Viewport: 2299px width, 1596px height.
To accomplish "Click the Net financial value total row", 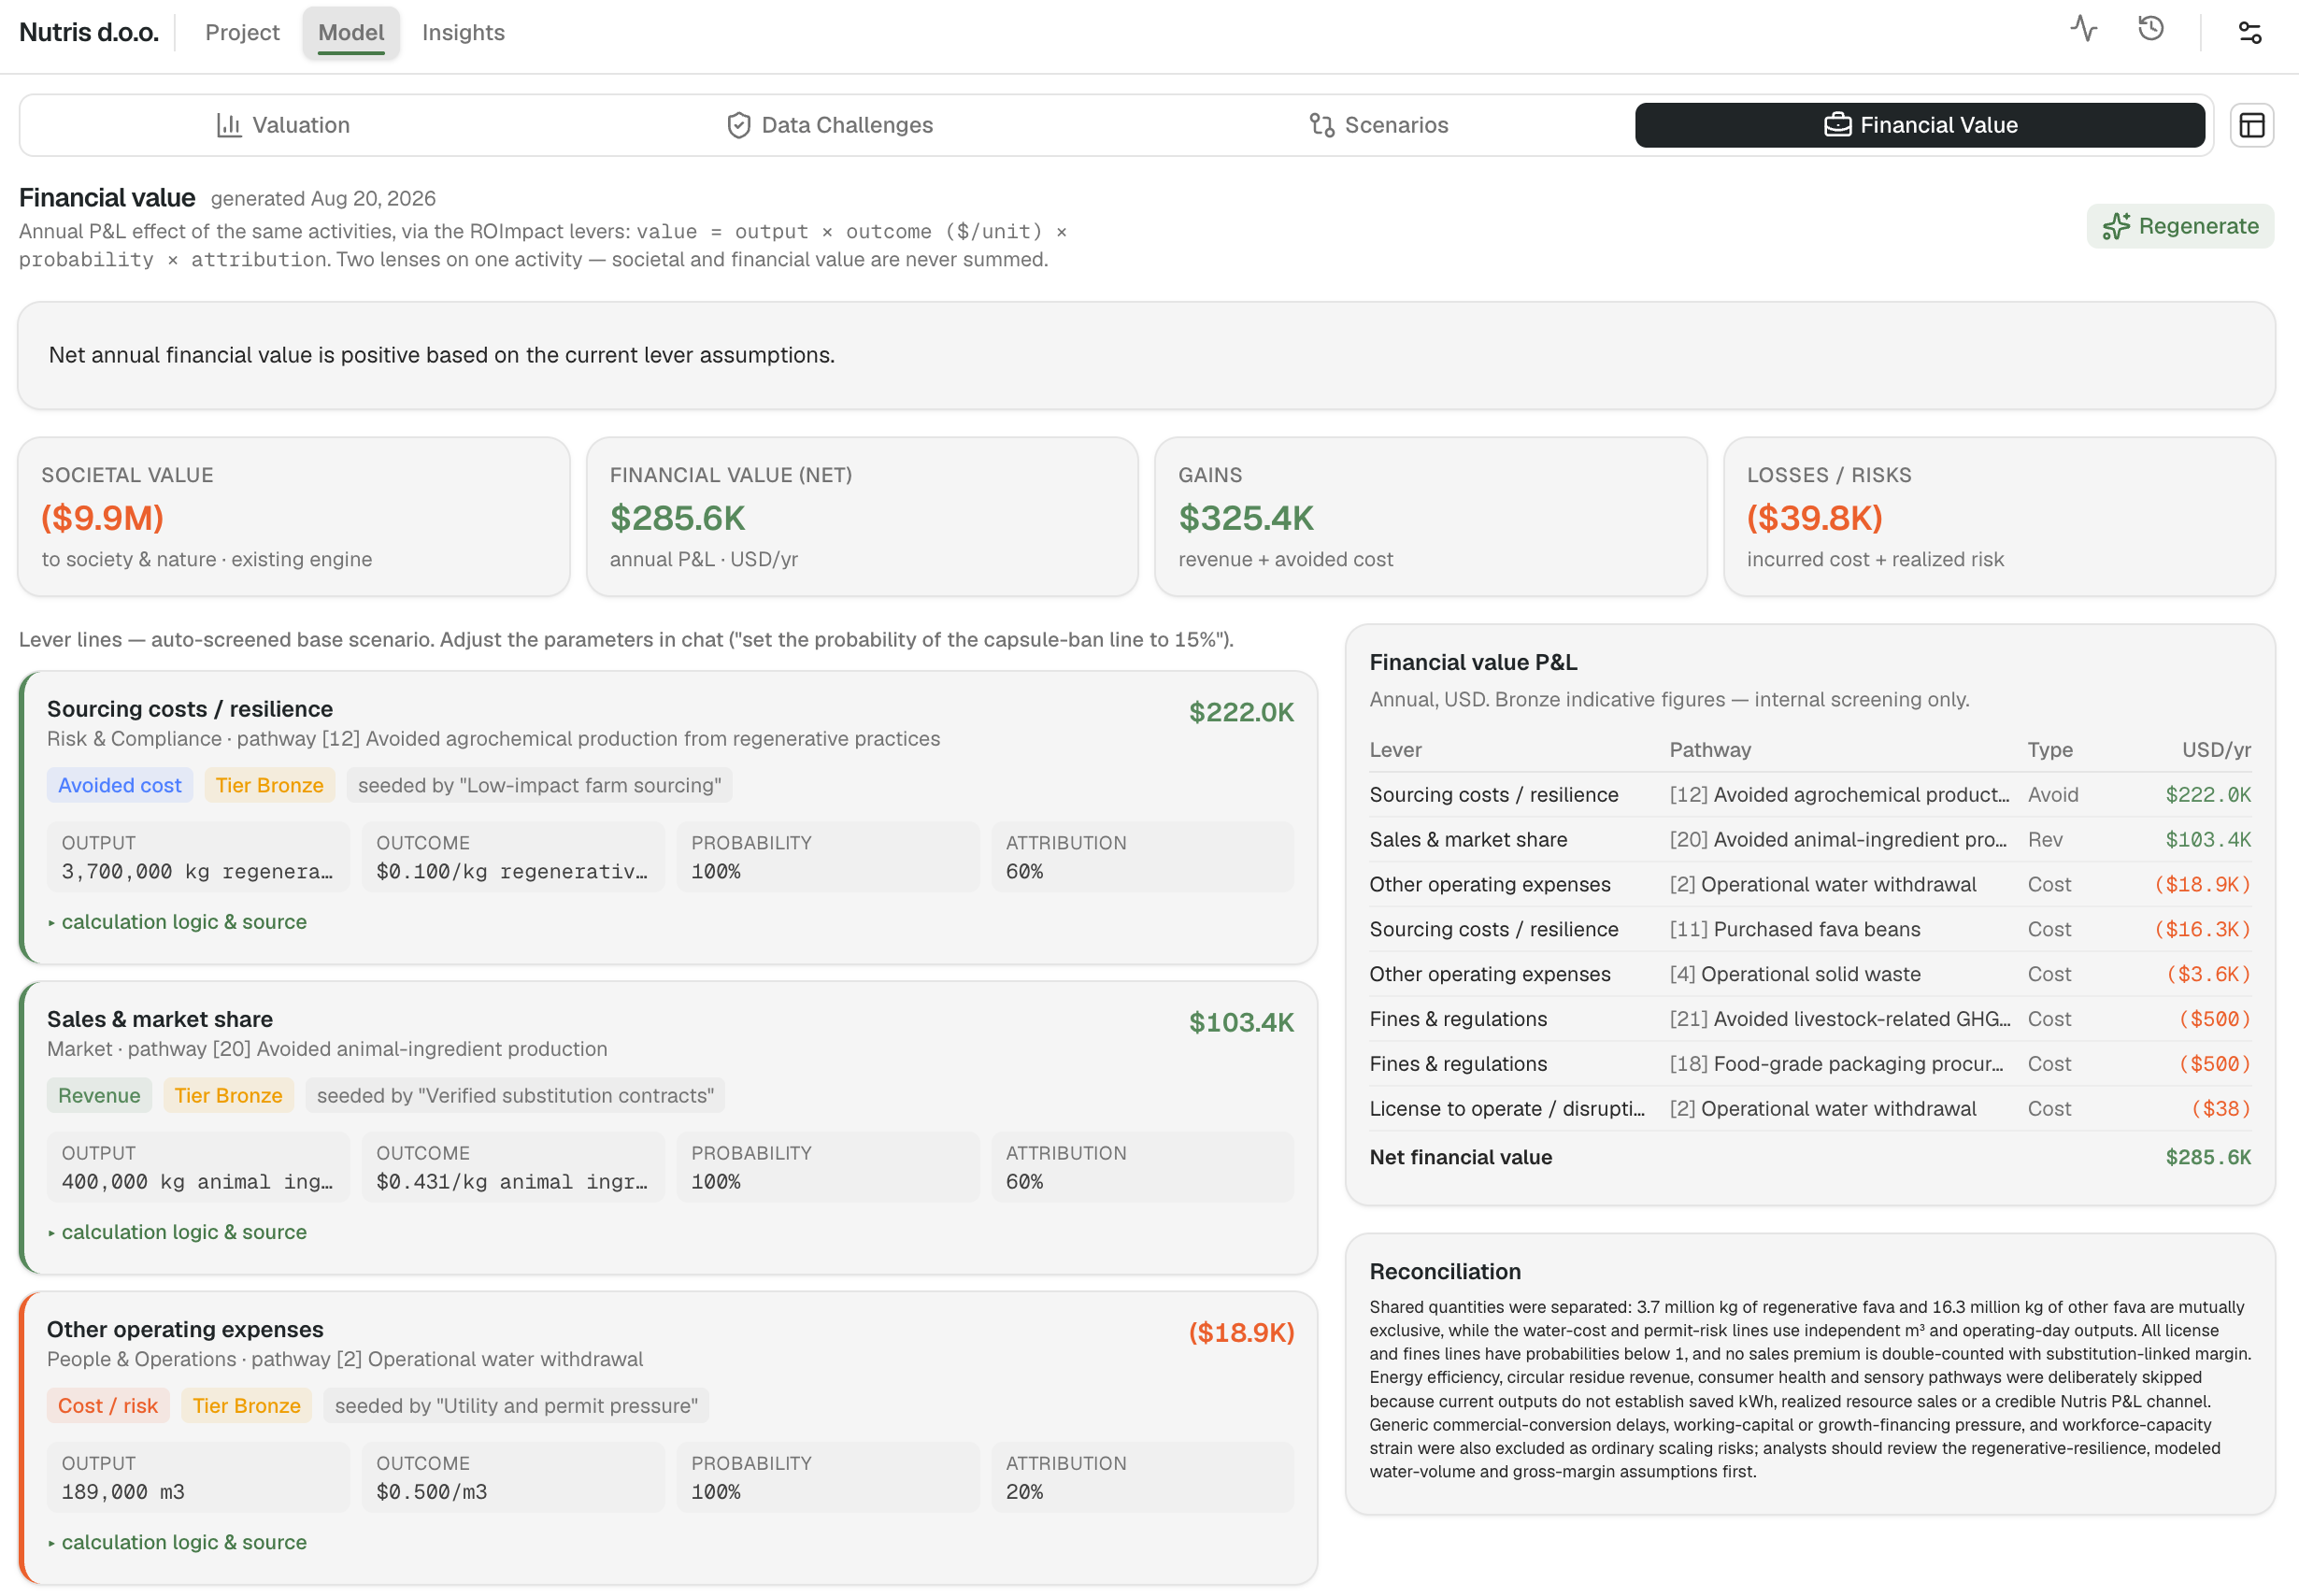I will [1810, 1157].
